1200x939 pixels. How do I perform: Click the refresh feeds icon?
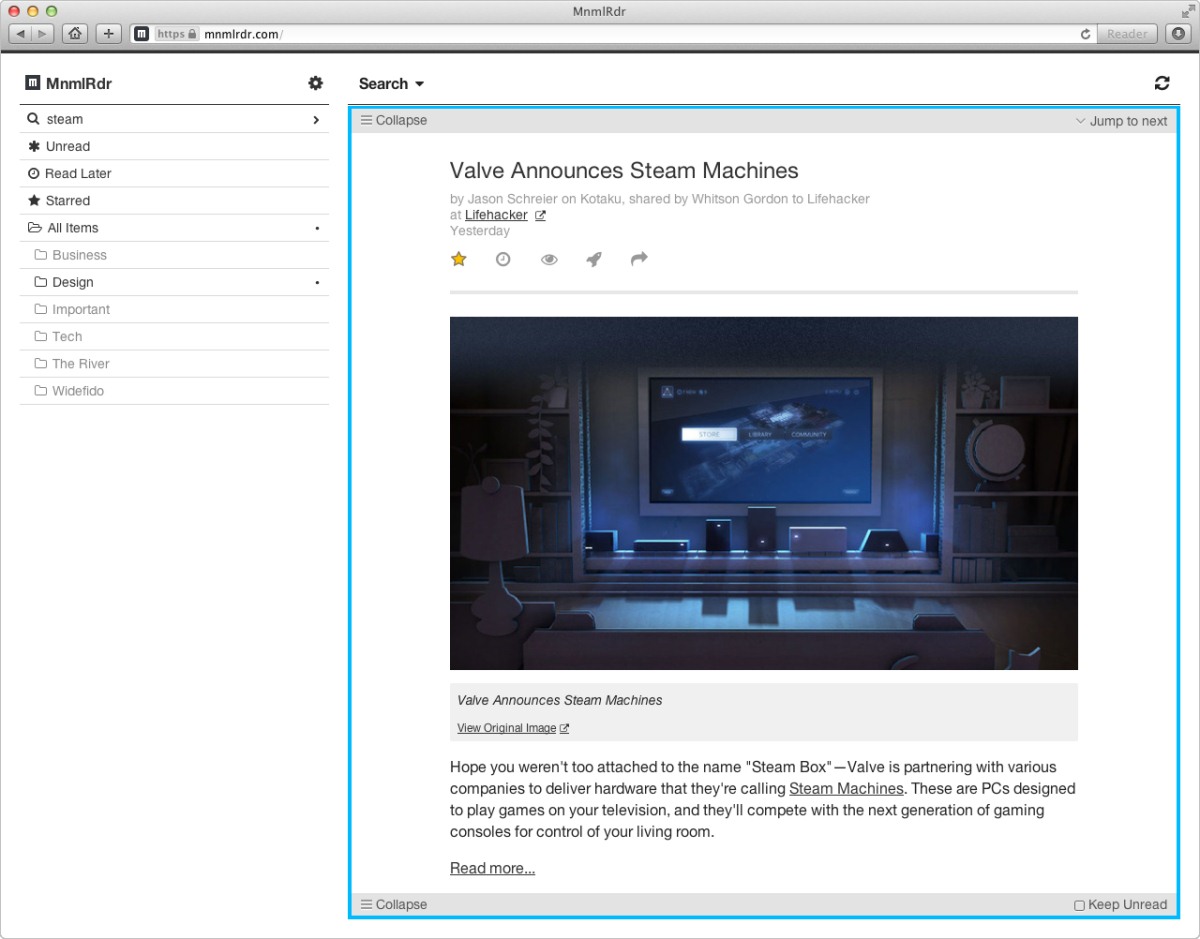(1162, 83)
